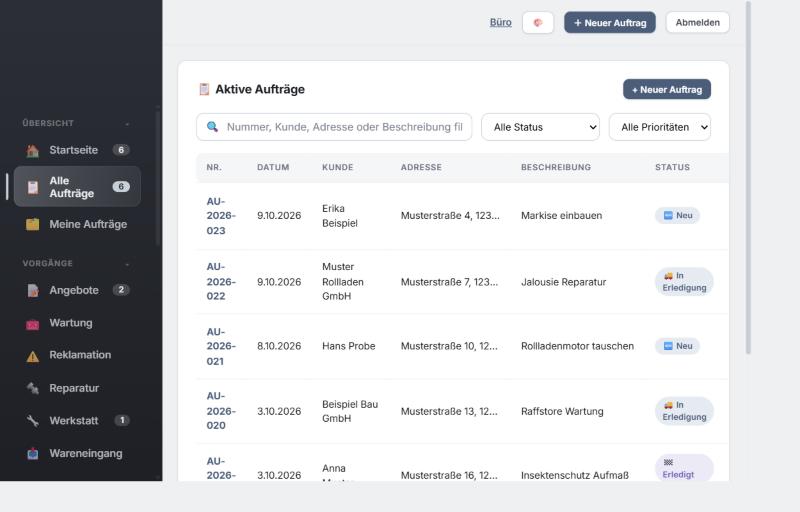800x512 pixels.
Task: Open order AU-2026-021 link
Action: coord(221,346)
